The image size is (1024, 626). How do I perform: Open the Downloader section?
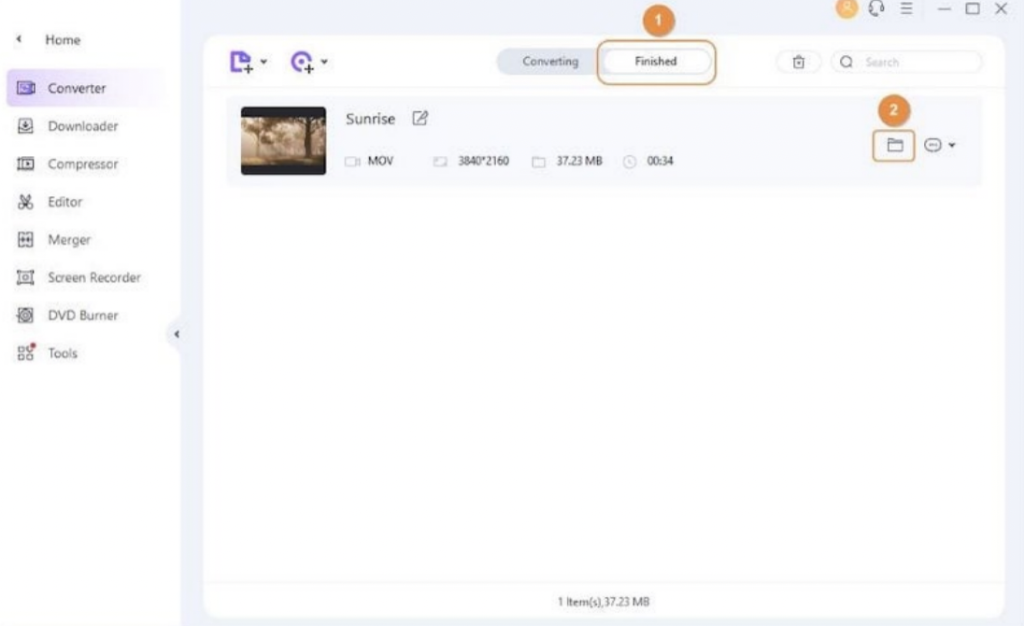(82, 126)
